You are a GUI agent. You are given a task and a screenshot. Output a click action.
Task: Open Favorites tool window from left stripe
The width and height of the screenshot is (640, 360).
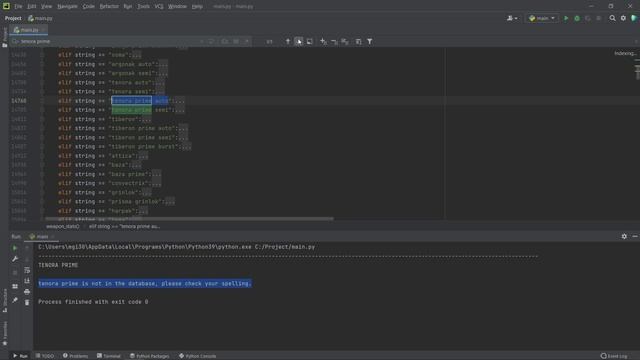coord(4,333)
